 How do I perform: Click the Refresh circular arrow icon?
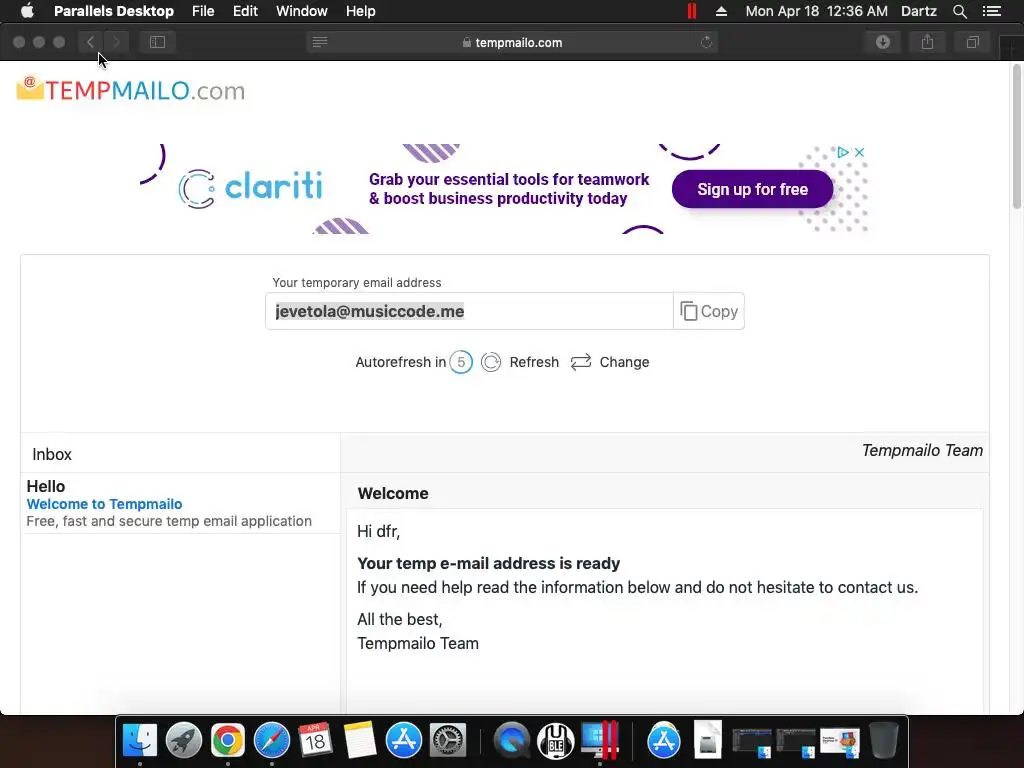click(x=491, y=362)
